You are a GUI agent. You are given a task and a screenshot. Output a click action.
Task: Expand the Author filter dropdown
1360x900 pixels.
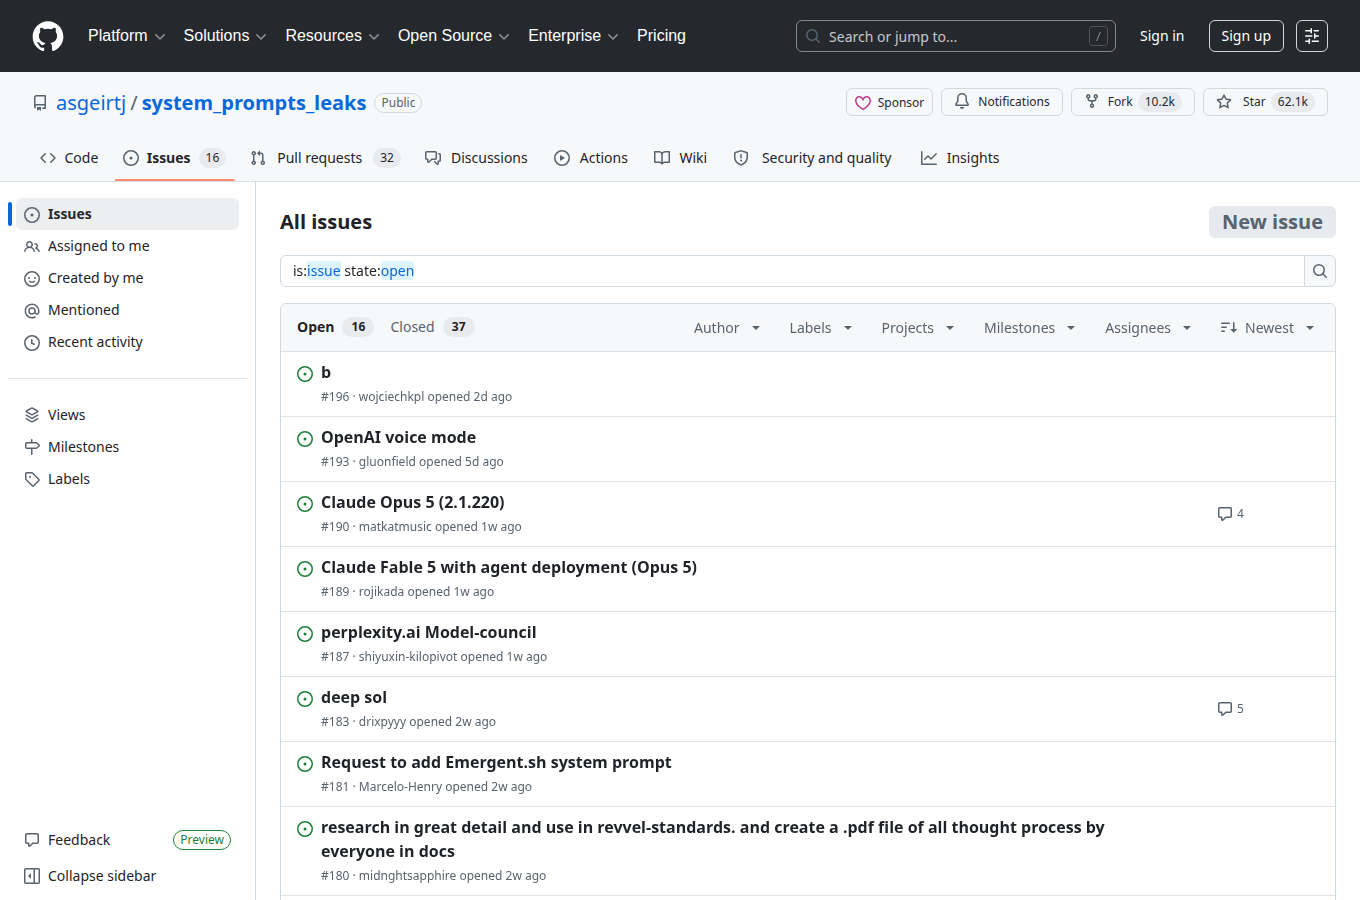(727, 328)
